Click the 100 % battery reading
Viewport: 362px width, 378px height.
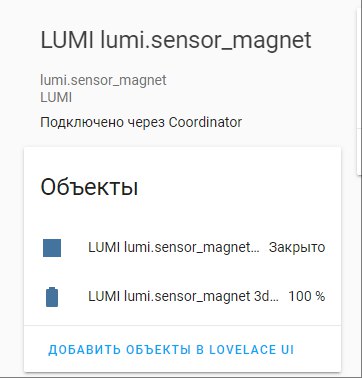click(307, 296)
